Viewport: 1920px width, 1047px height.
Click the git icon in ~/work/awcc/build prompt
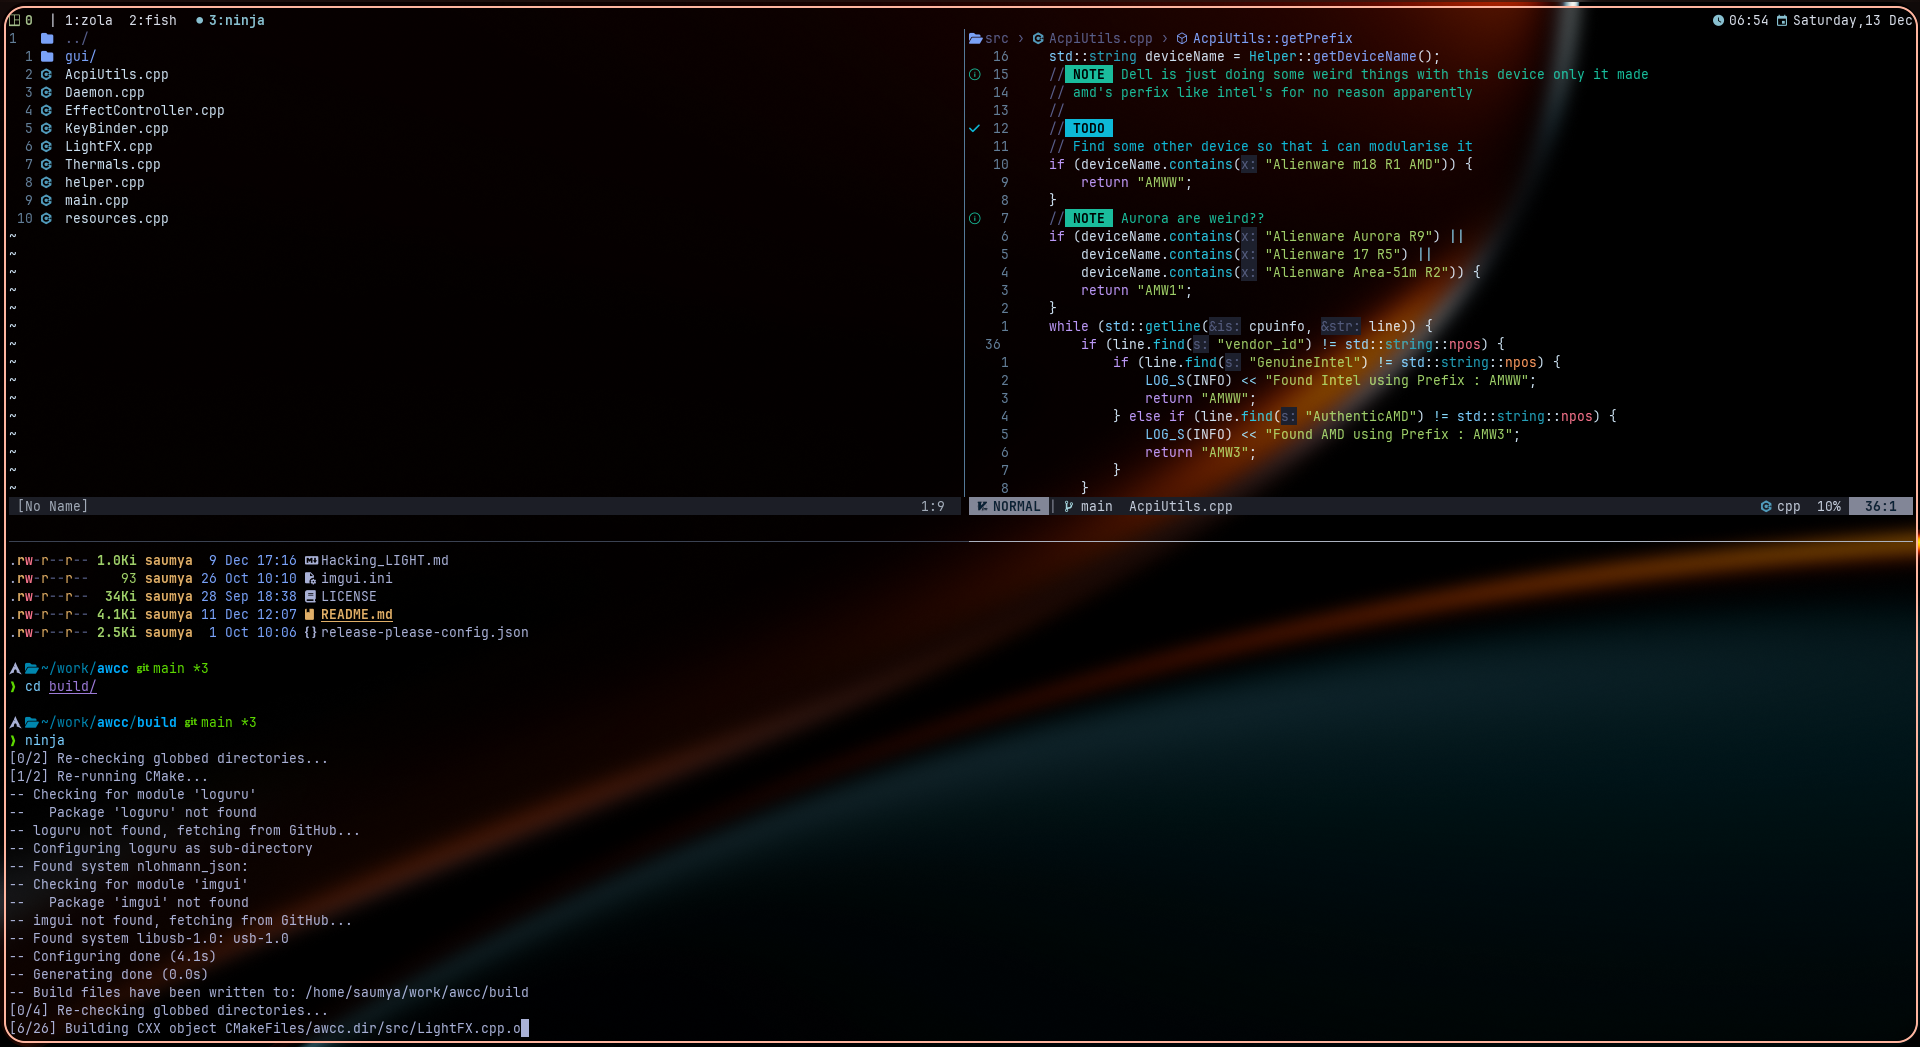pyautogui.click(x=191, y=722)
